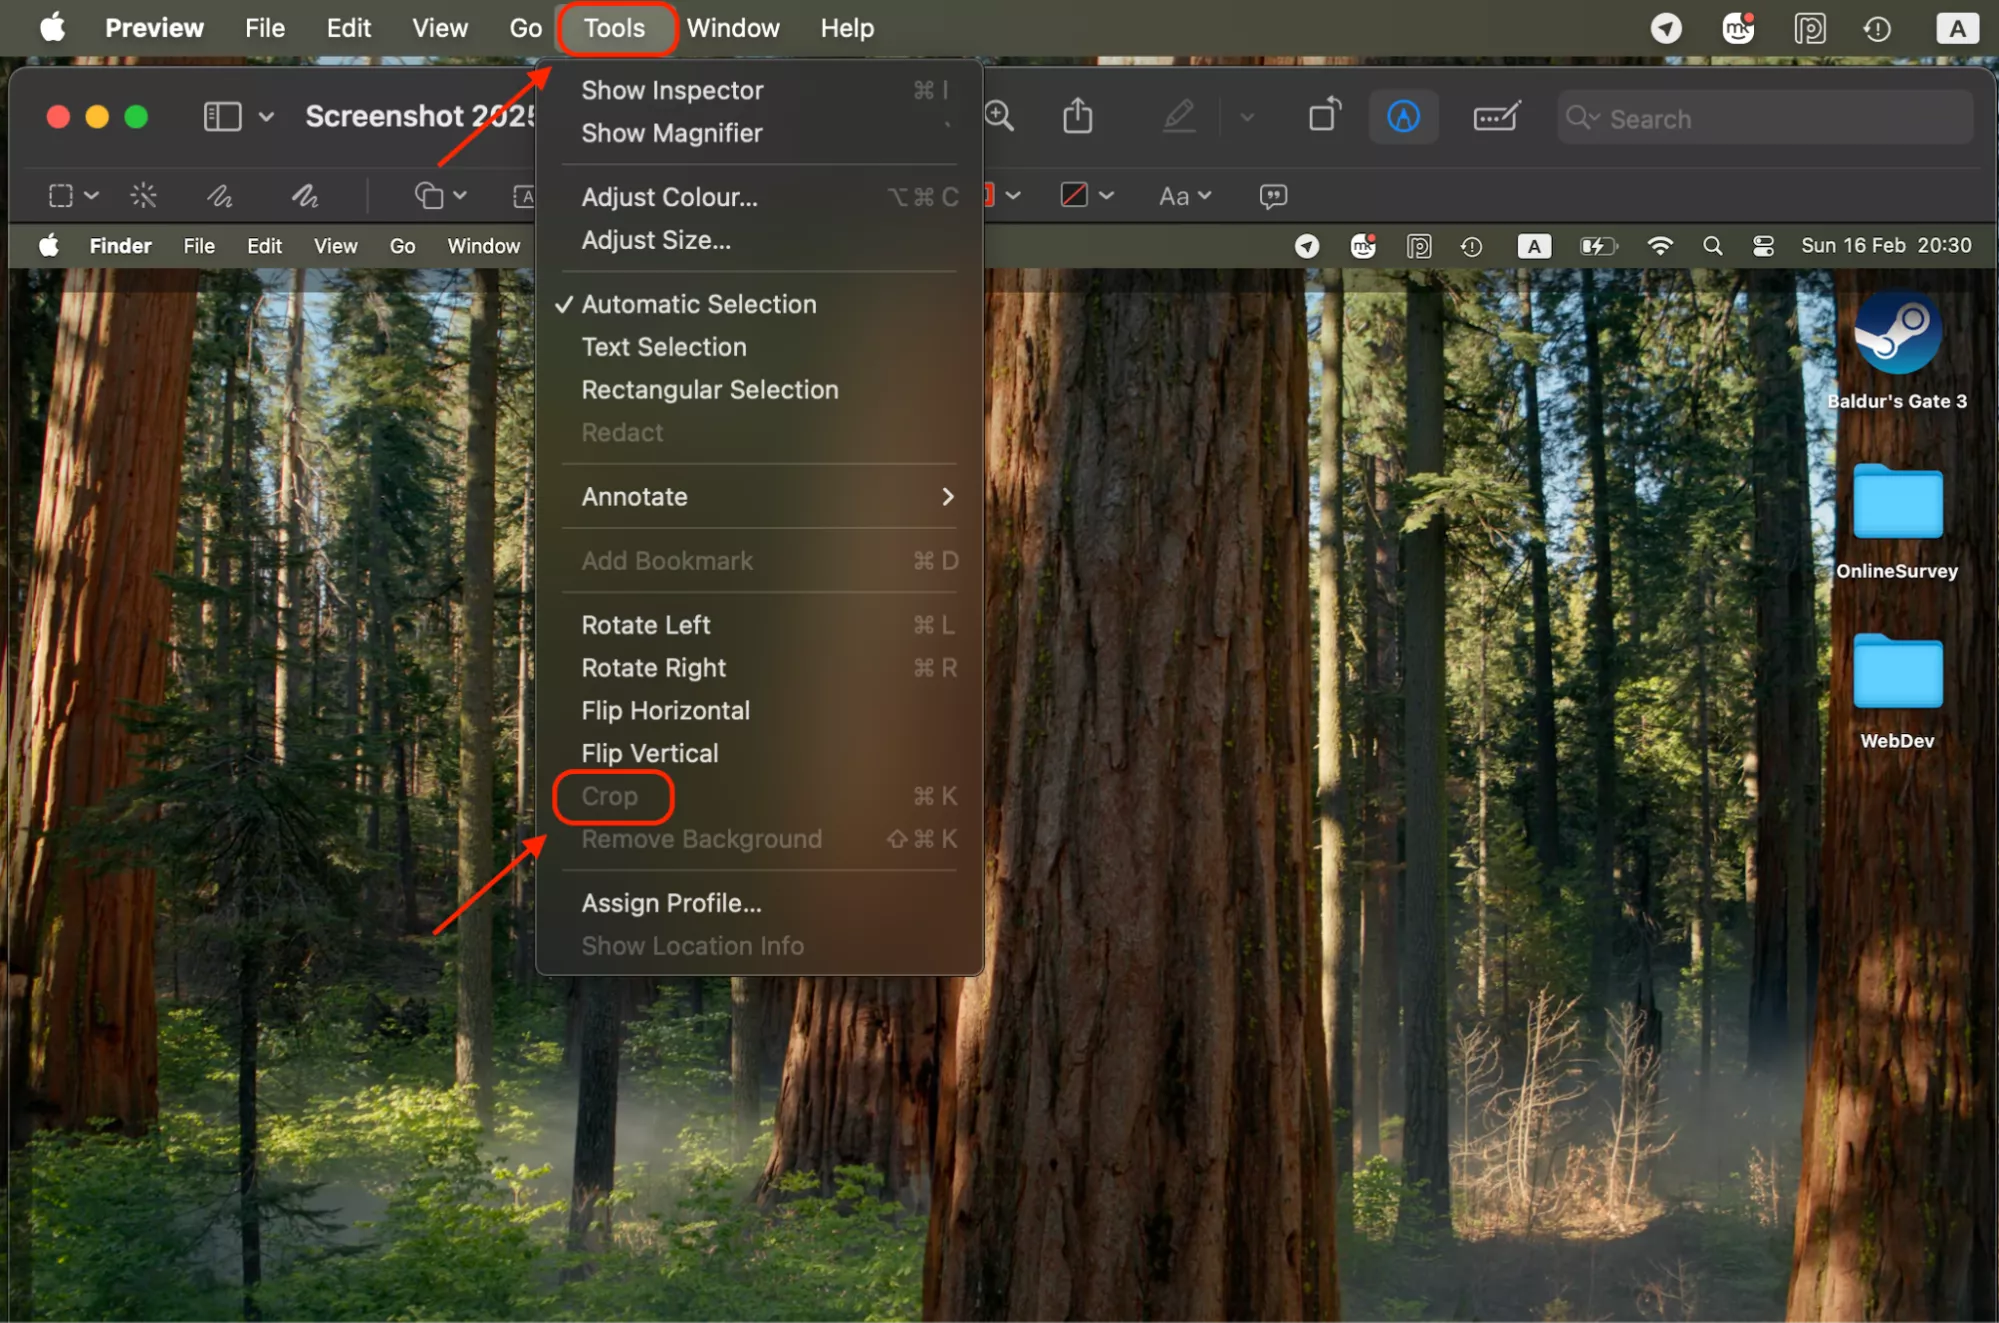Open the sidebar view options chevron
Image resolution: width=1999 pixels, height=1323 pixels.
[x=266, y=116]
